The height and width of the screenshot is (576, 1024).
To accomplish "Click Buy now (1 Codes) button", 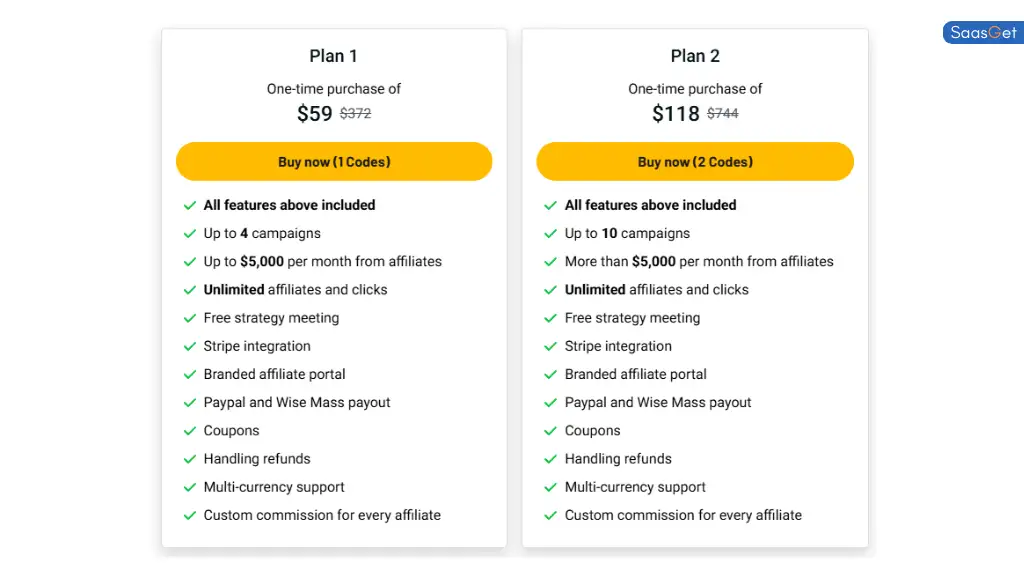I will coord(334,161).
